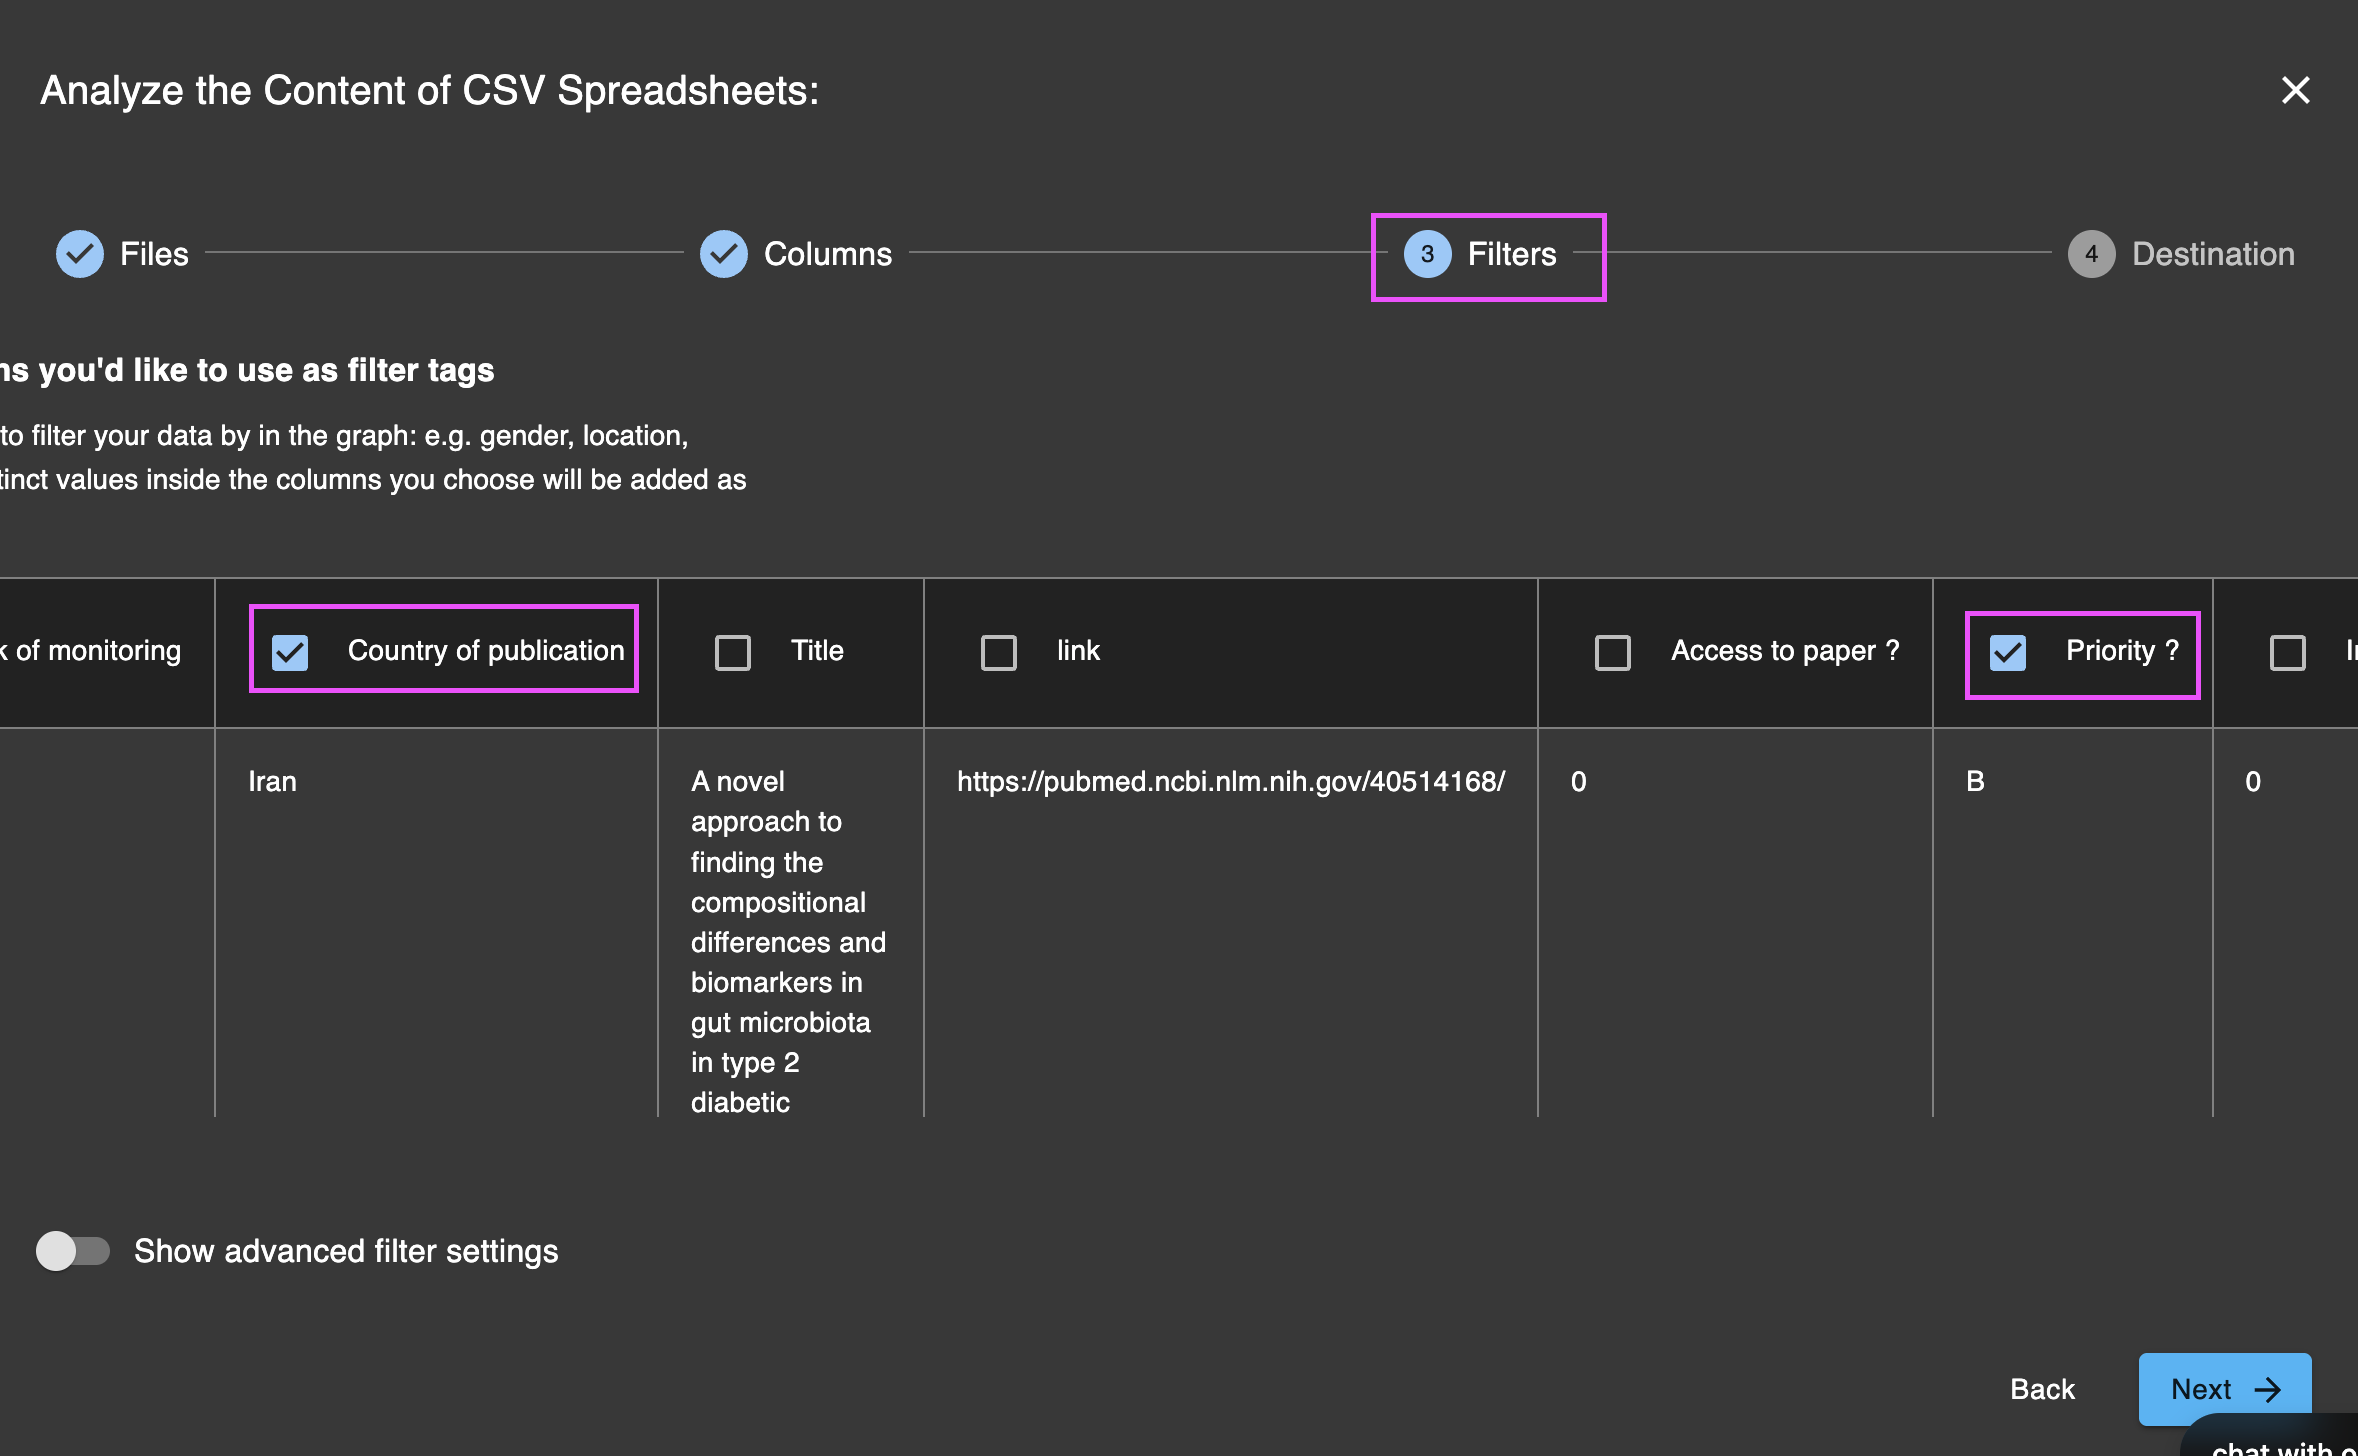Click the article title cell text

[788, 941]
